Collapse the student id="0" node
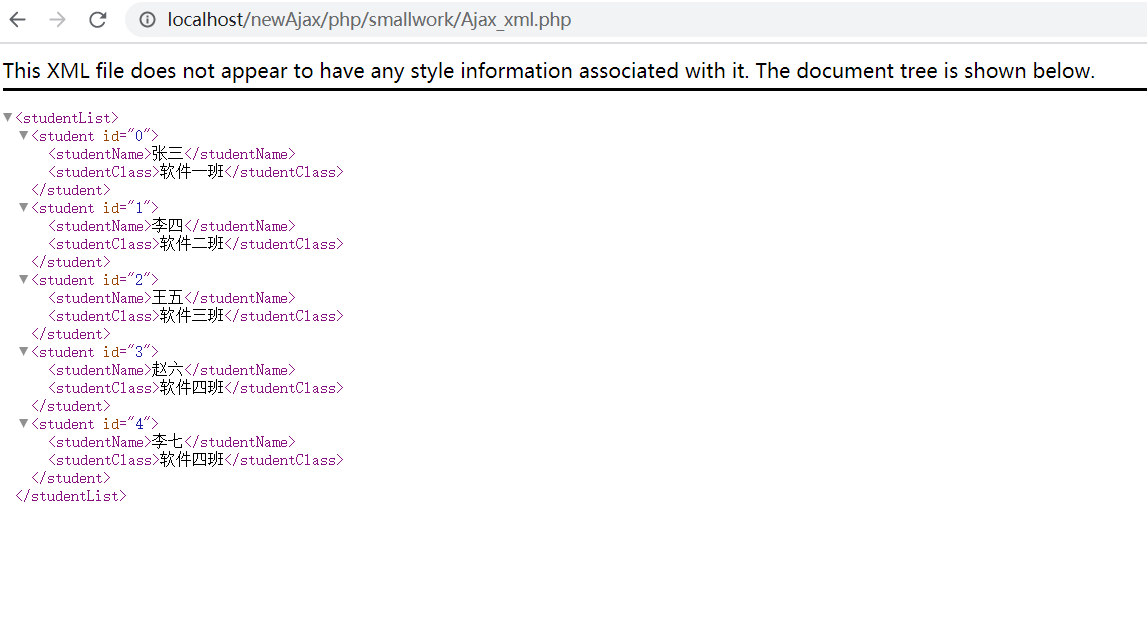Viewport: 1147px width, 621px height. coord(23,135)
